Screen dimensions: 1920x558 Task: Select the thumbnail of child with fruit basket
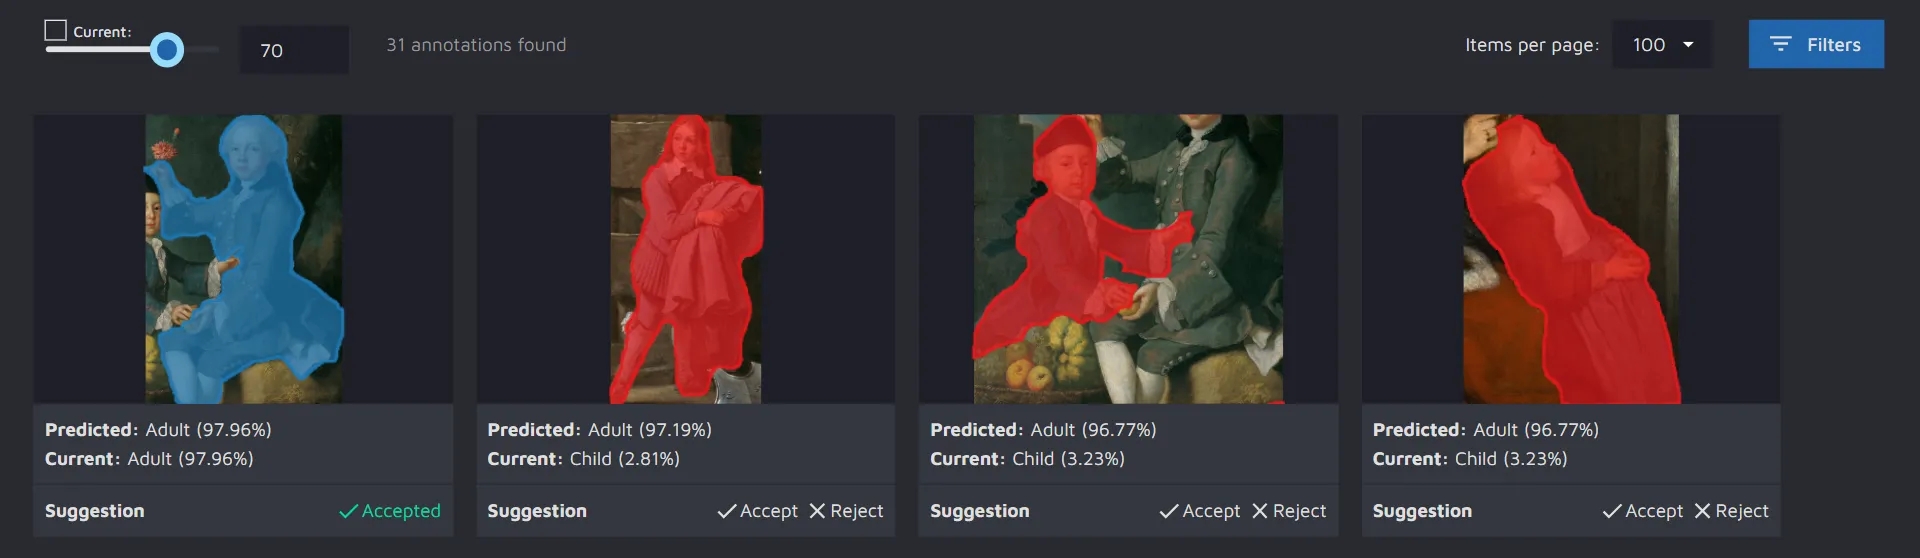click(x=1128, y=259)
